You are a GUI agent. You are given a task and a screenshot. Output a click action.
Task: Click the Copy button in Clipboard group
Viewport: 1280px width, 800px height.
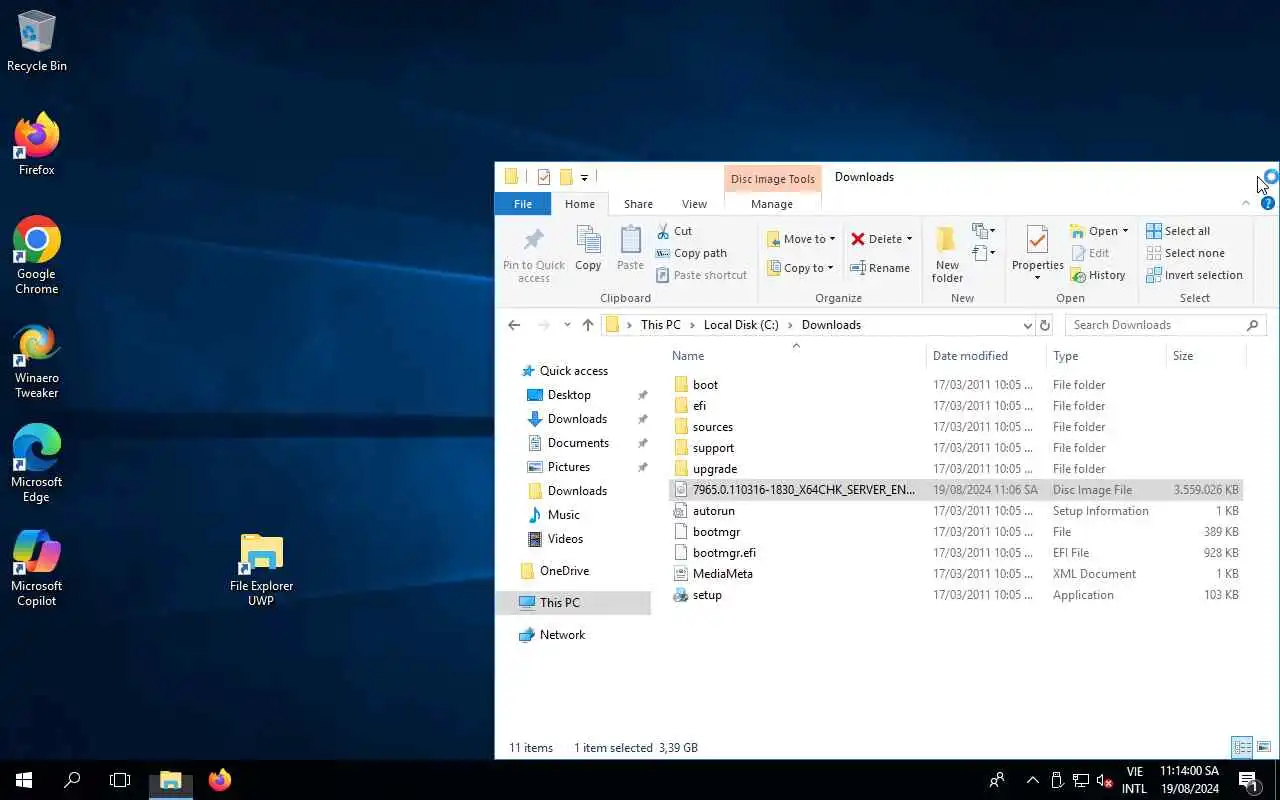point(588,247)
